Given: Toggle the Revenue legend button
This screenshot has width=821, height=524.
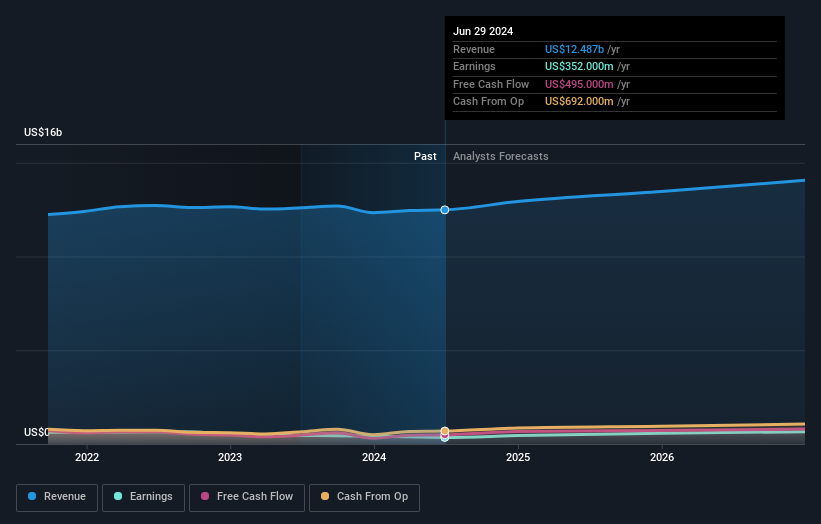Looking at the screenshot, I should (x=57, y=497).
